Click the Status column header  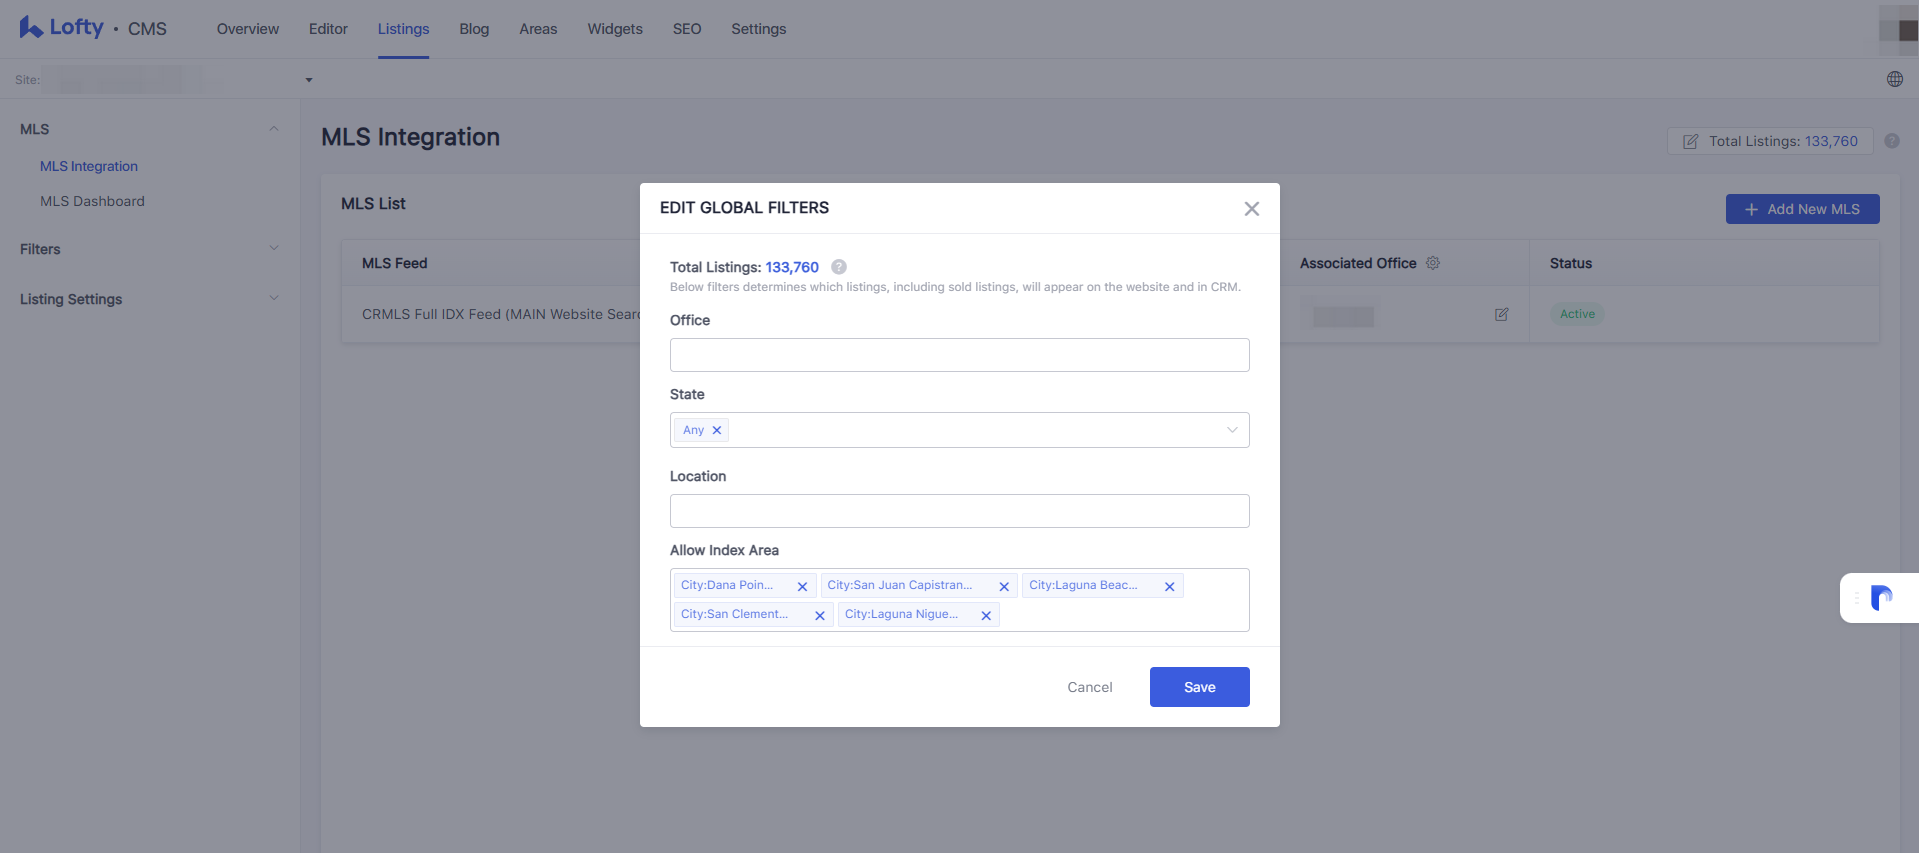coord(1570,263)
